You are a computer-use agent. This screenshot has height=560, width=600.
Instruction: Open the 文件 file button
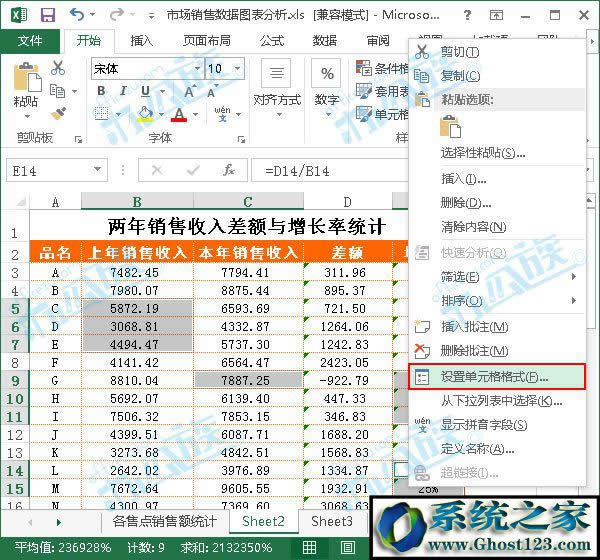tap(31, 41)
